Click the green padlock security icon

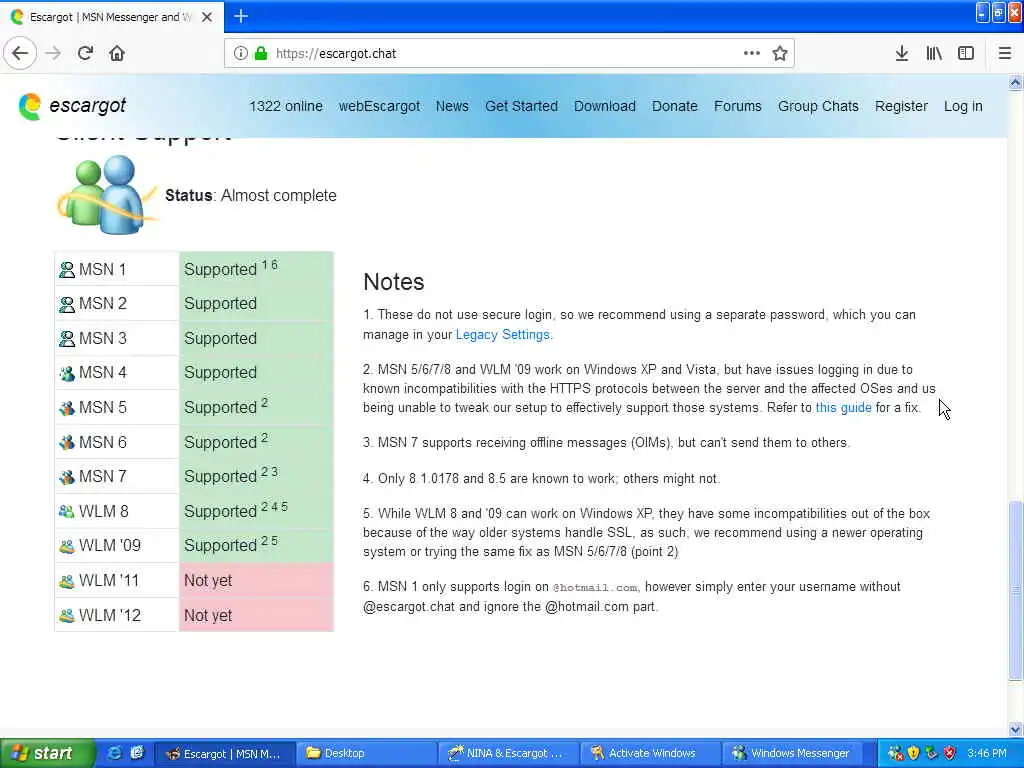pos(261,54)
